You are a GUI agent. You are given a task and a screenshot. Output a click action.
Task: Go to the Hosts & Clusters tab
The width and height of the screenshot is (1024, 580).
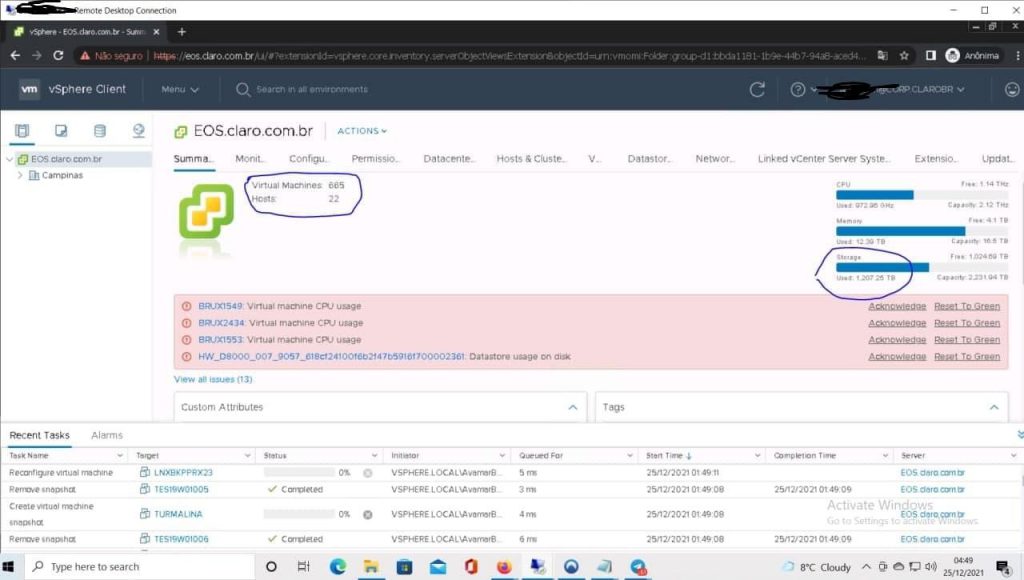pos(532,159)
